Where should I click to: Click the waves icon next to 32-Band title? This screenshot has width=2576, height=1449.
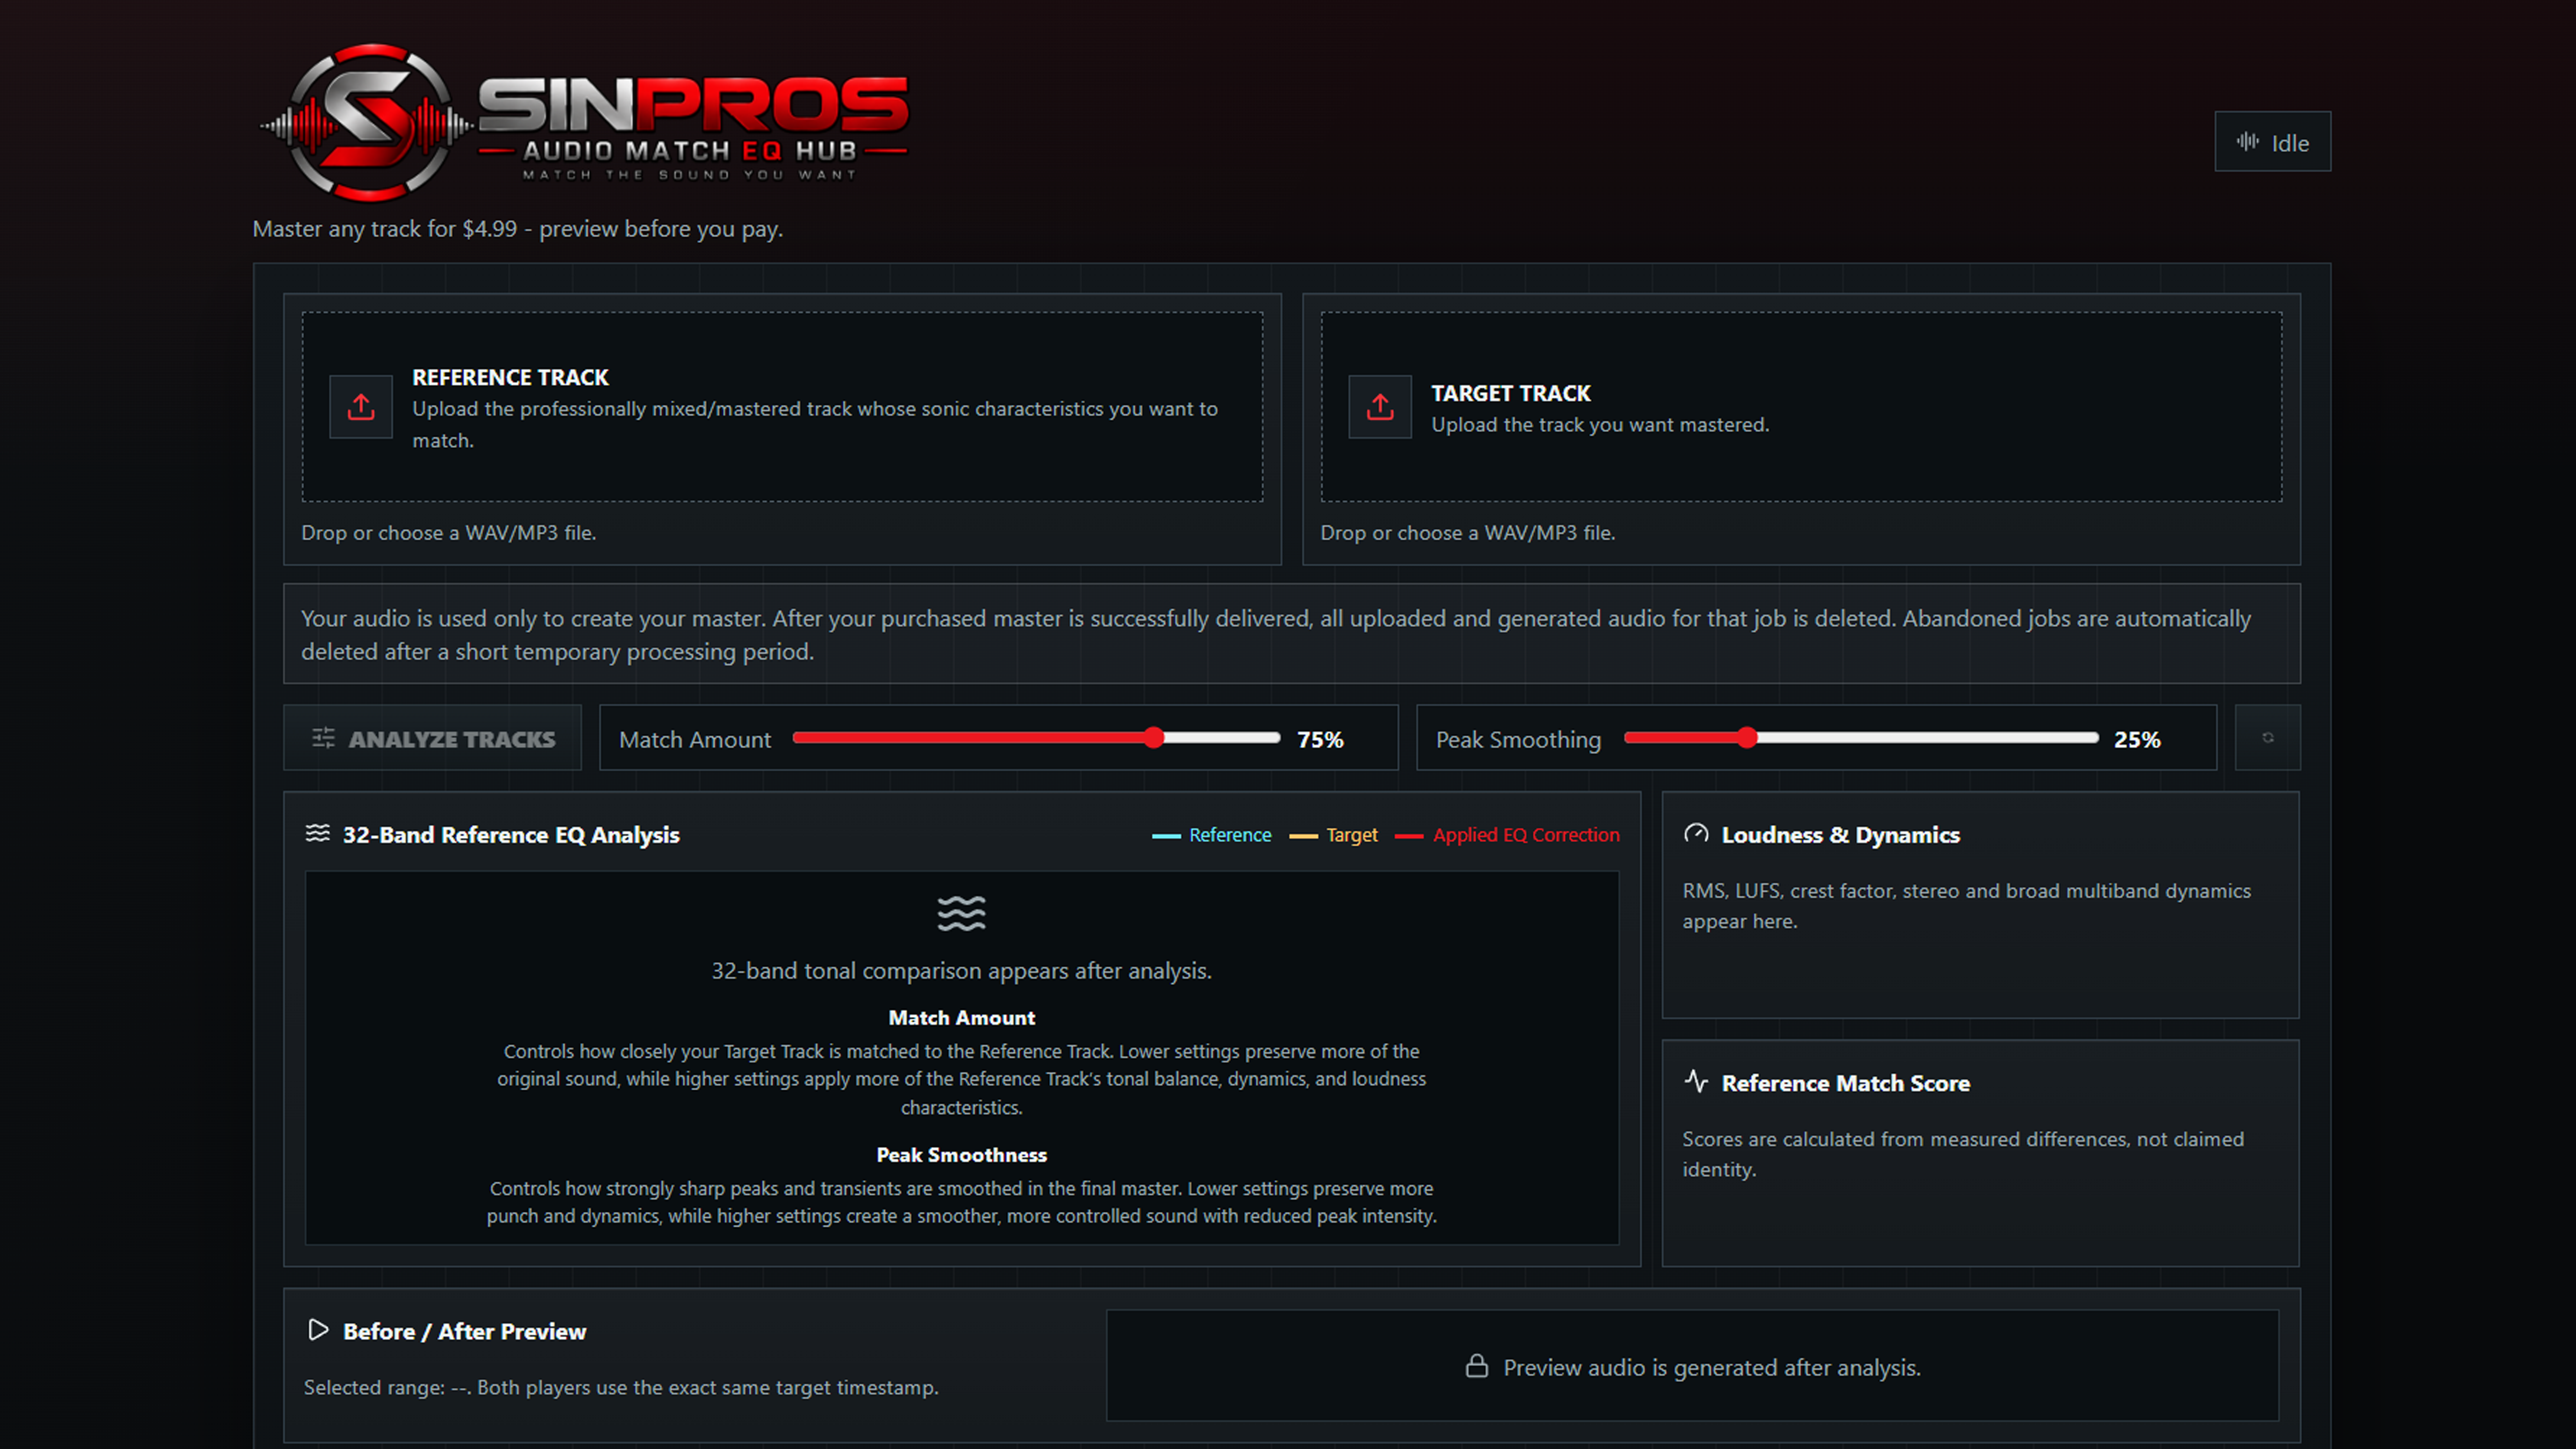coord(318,833)
